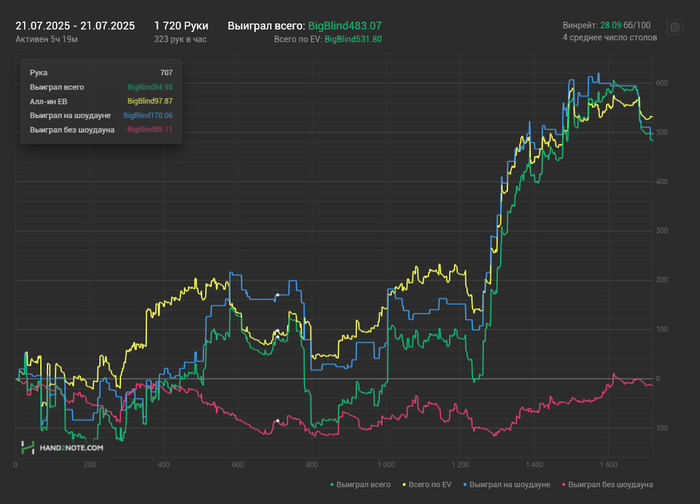Toggle the Выиграл без шоудауна legend series
This screenshot has width=700, height=504.
607,484
